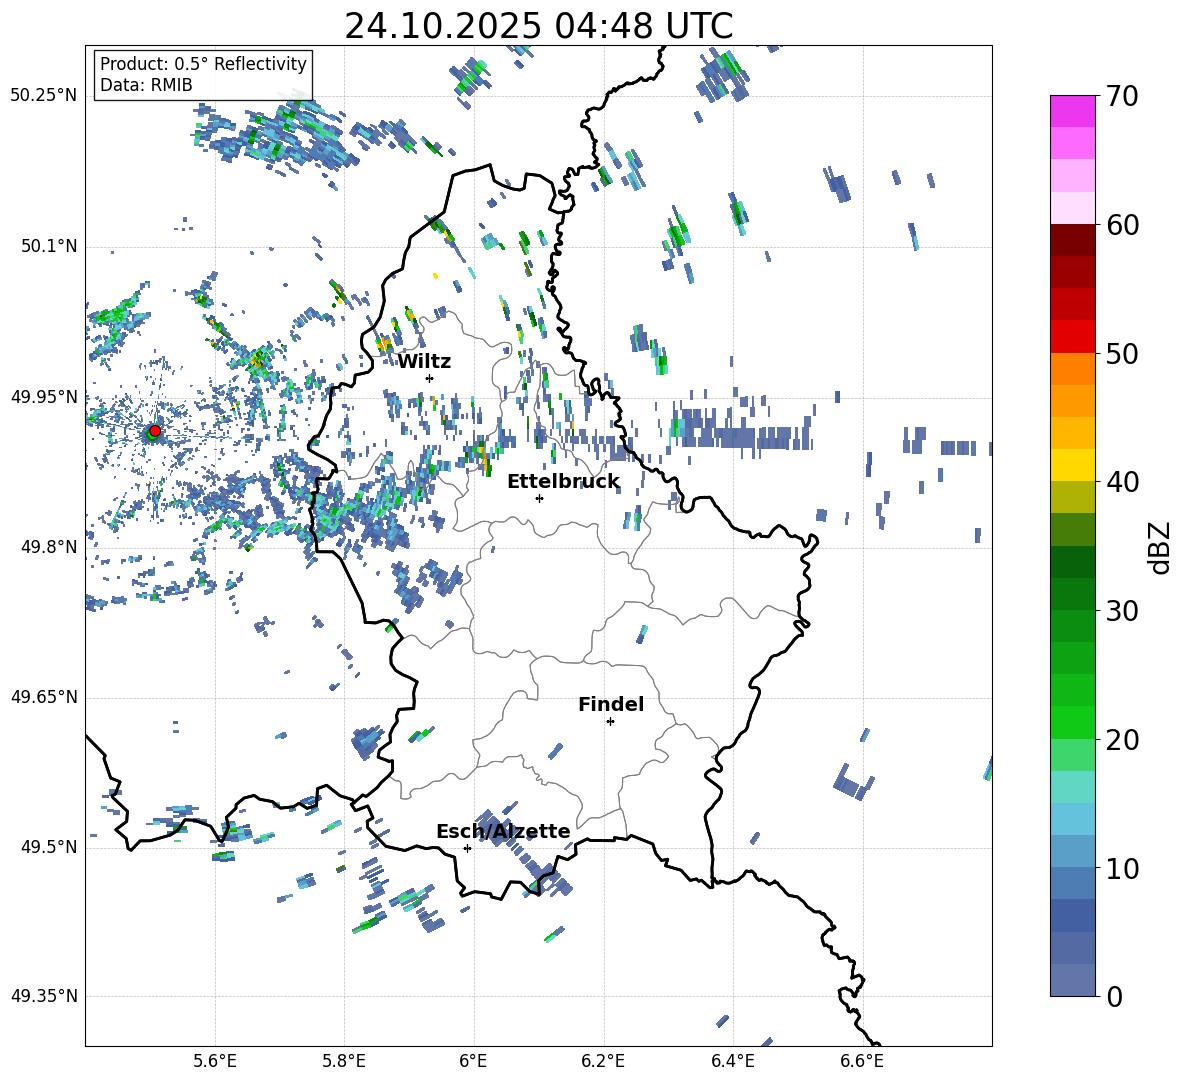
Task: Click the 20 value on the colorbar
Action: pos(1122,740)
